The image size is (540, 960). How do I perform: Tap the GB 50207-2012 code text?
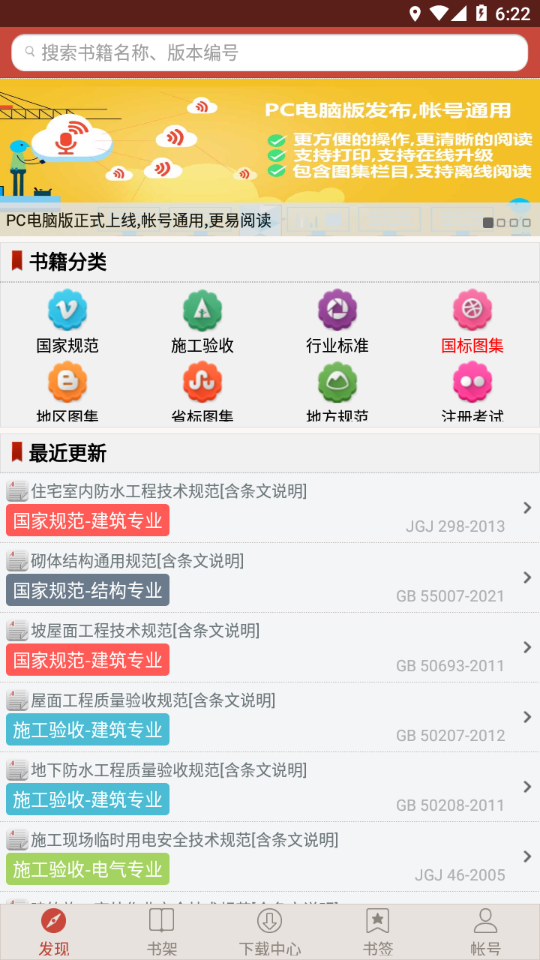[451, 736]
